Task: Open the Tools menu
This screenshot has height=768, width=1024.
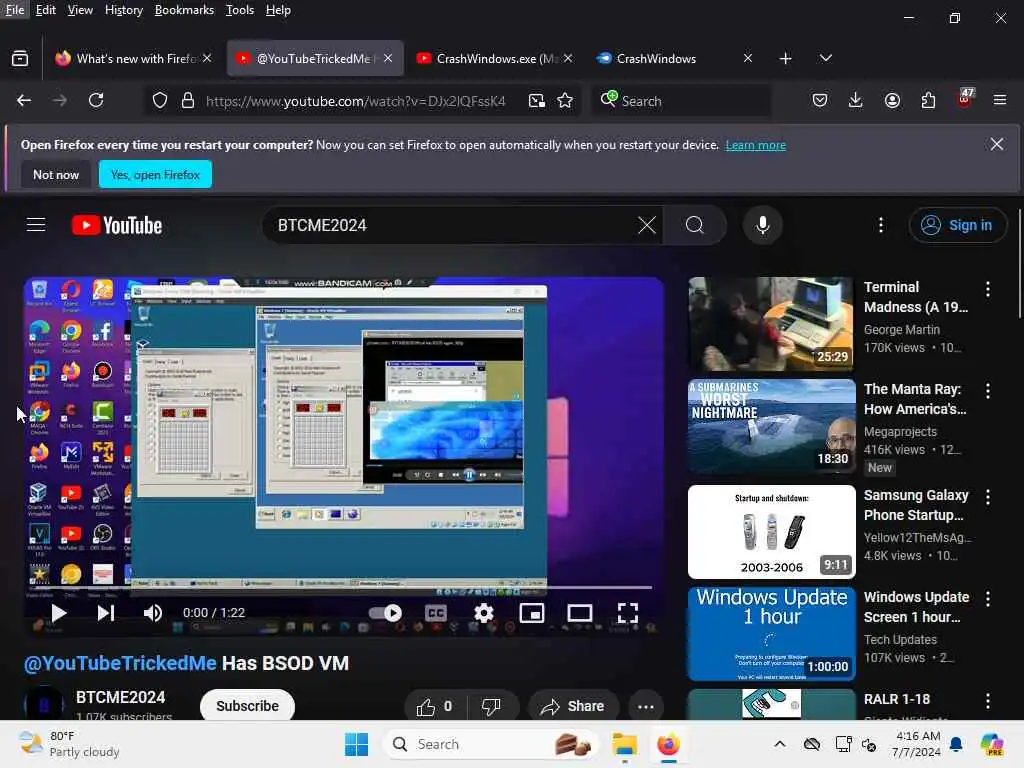Action: tap(240, 10)
